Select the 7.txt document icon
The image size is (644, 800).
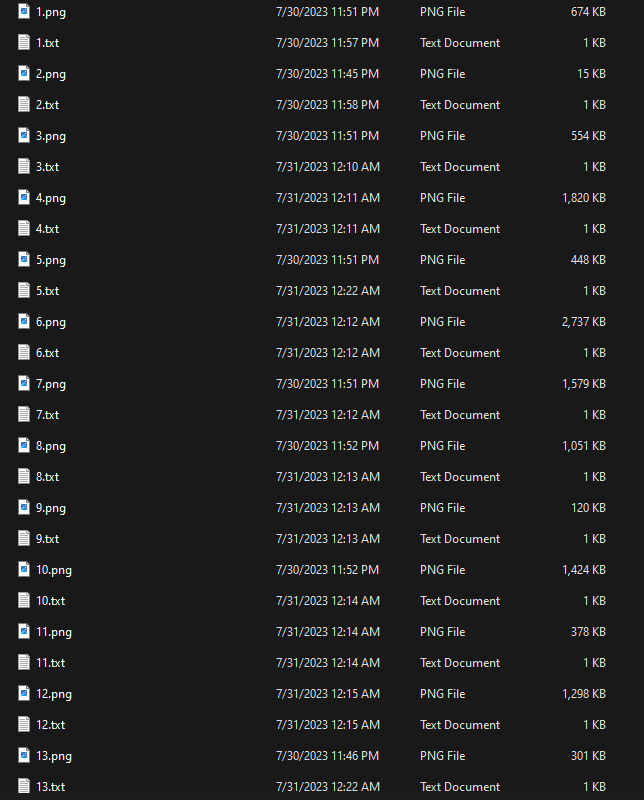click(x=23, y=414)
